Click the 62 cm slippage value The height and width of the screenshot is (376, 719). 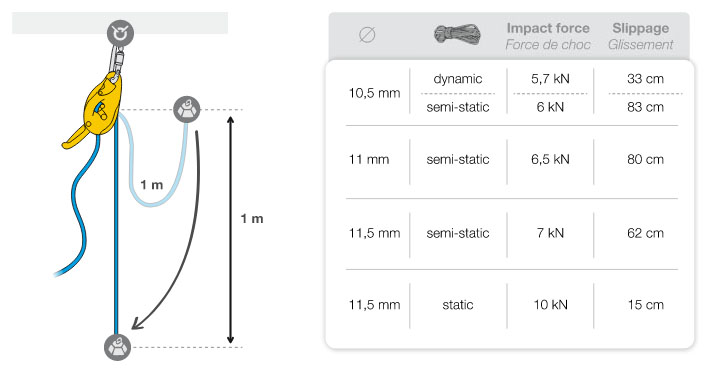click(x=645, y=233)
